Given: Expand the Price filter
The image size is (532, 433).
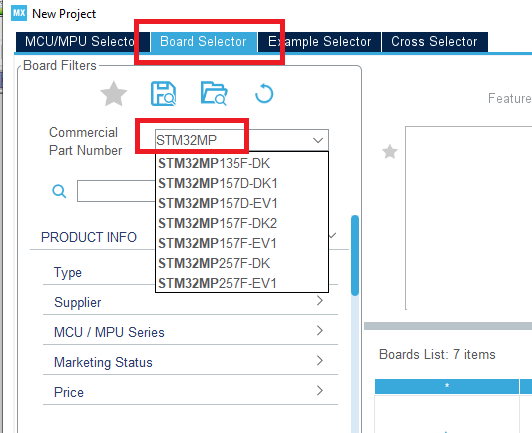Looking at the screenshot, I should (x=190, y=392).
